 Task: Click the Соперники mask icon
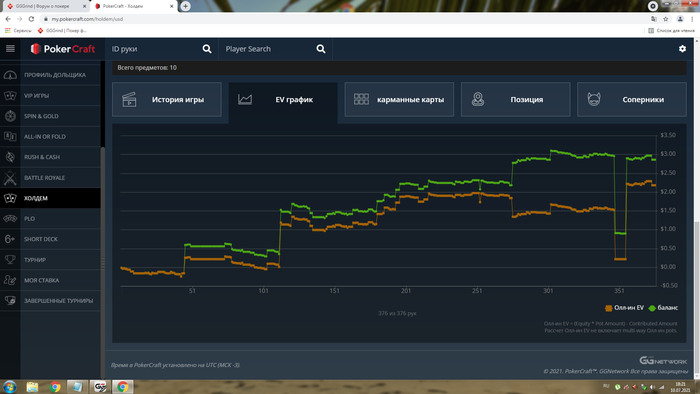tap(594, 99)
